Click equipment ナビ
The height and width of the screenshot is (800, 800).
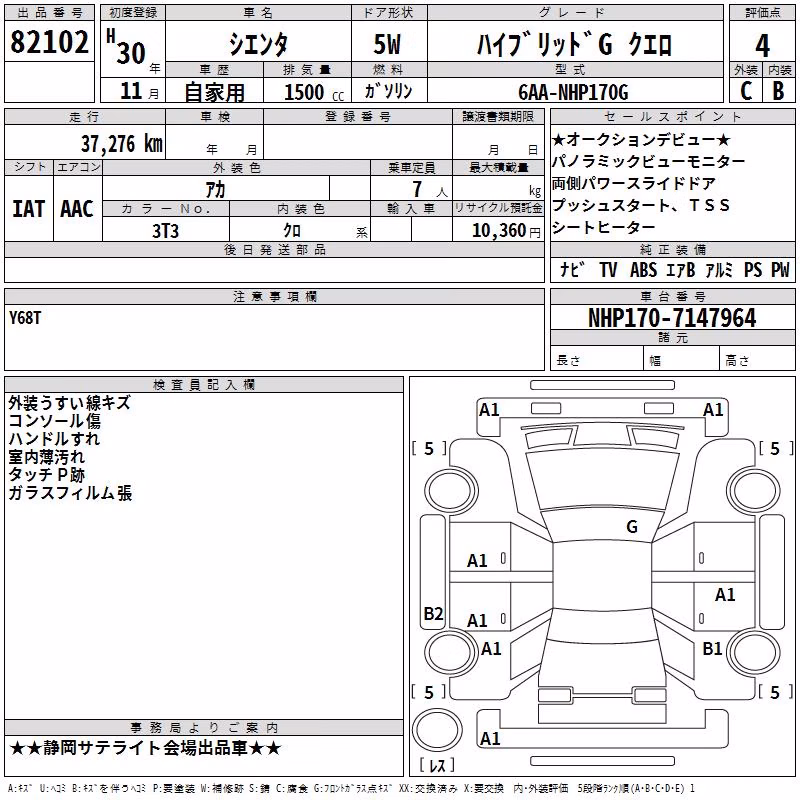click(571, 269)
